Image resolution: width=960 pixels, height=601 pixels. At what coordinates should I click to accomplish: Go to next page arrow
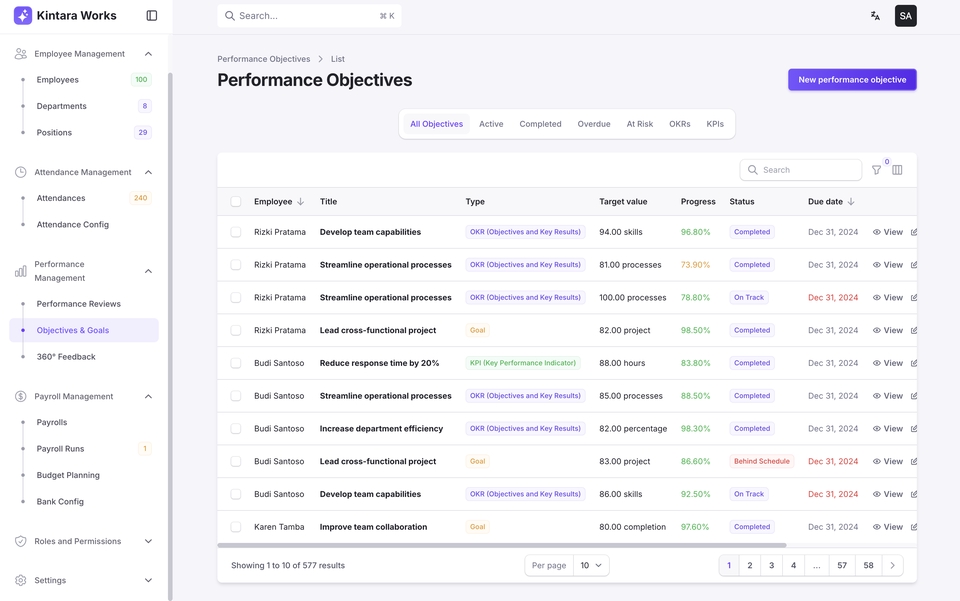892,565
